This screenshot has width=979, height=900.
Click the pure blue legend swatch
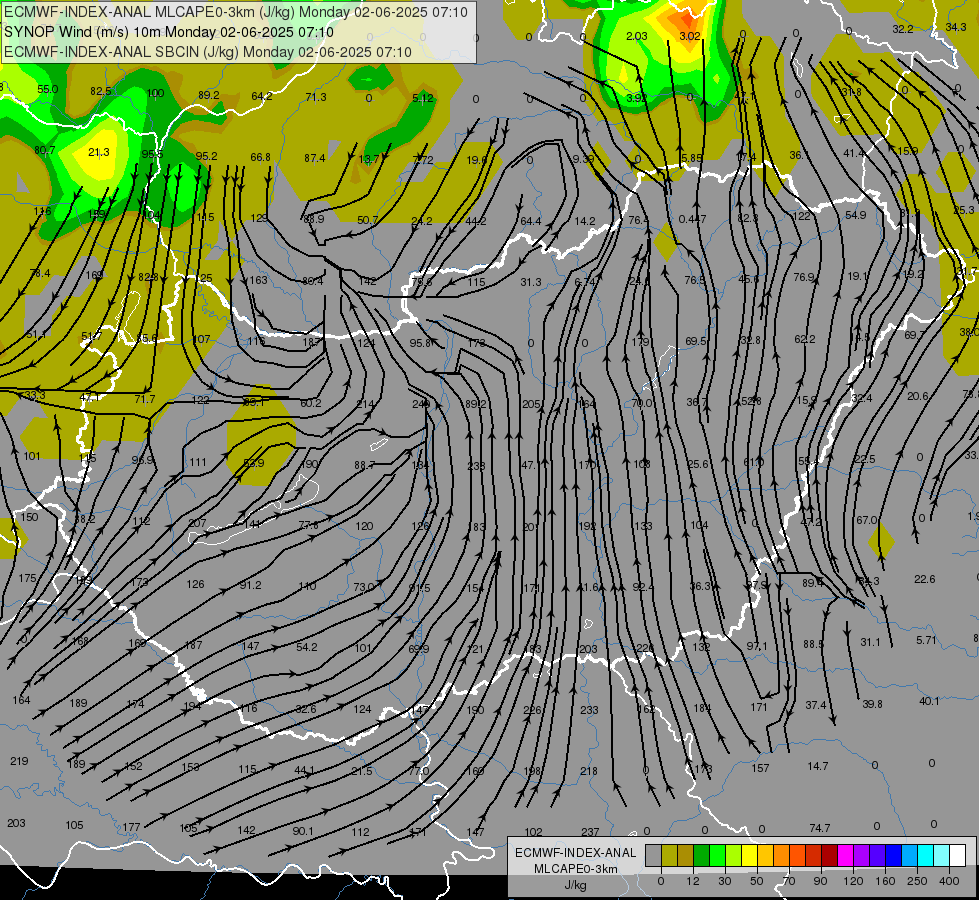point(893,855)
